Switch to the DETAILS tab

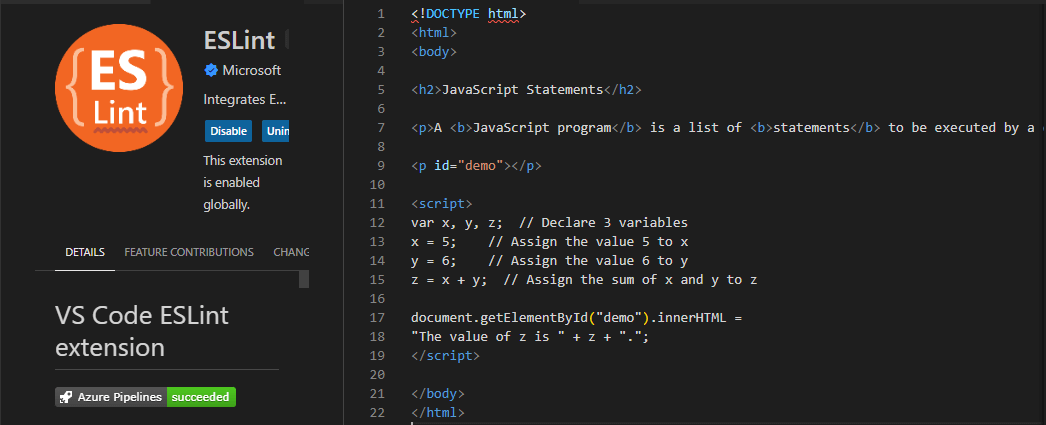click(x=85, y=252)
